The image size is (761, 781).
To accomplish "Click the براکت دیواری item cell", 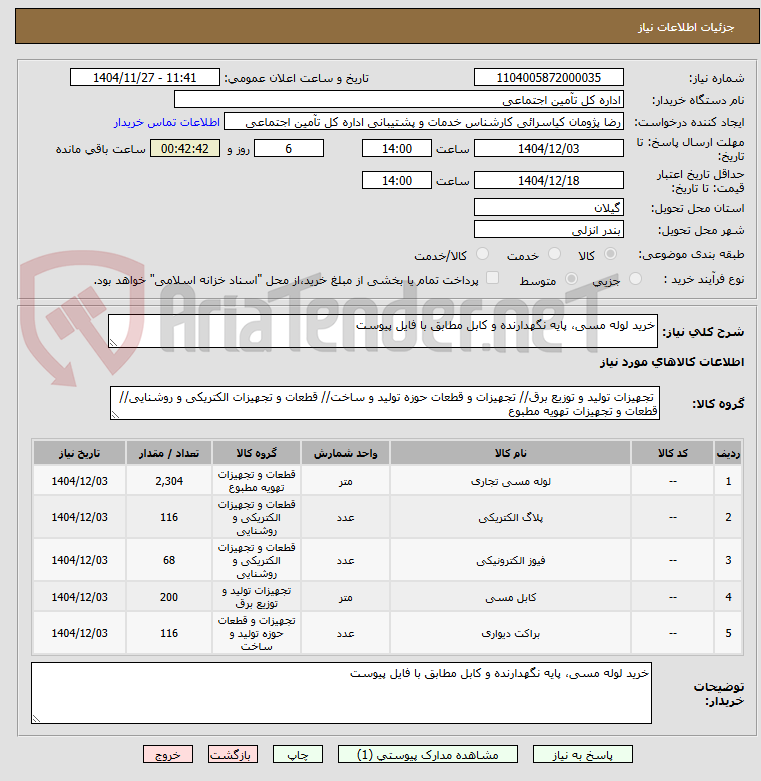I will [510, 633].
